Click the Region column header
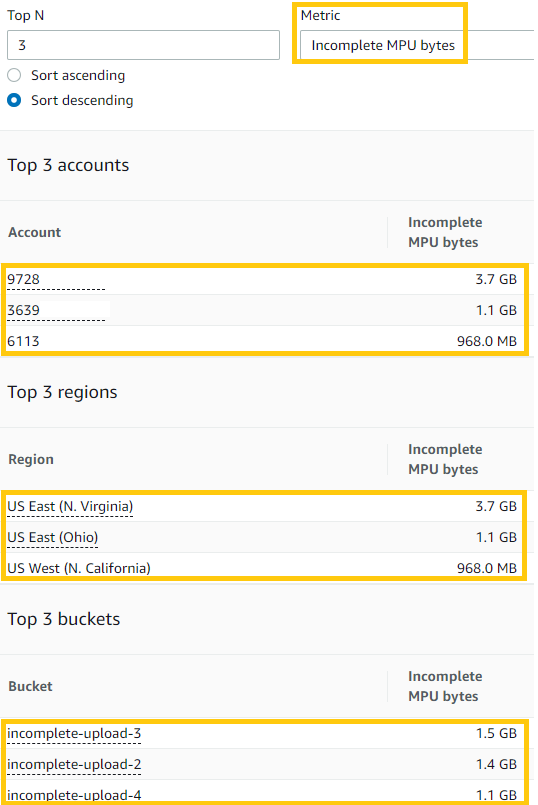This screenshot has height=805, width=538. tap(31, 459)
